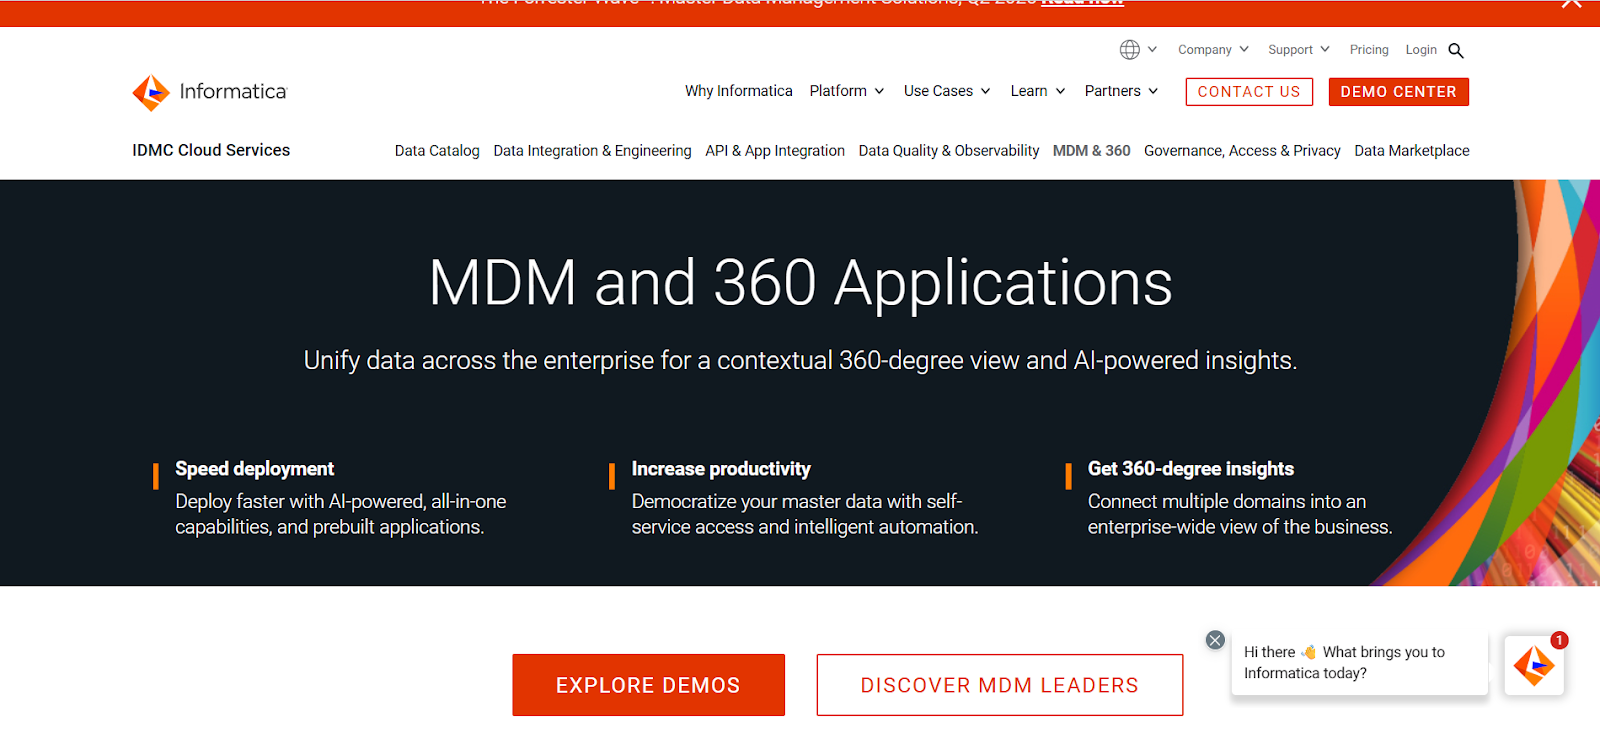The height and width of the screenshot is (733, 1600).
Task: Click IDMC Cloud Services heading
Action: pos(211,150)
